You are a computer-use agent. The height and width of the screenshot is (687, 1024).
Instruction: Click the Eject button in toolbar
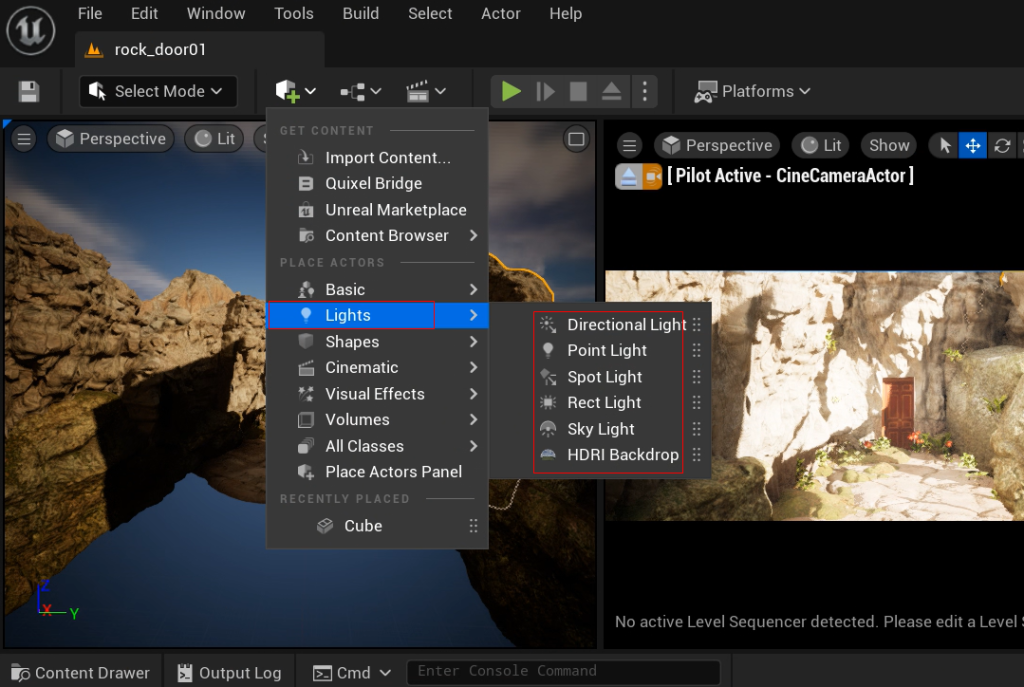[x=611, y=91]
